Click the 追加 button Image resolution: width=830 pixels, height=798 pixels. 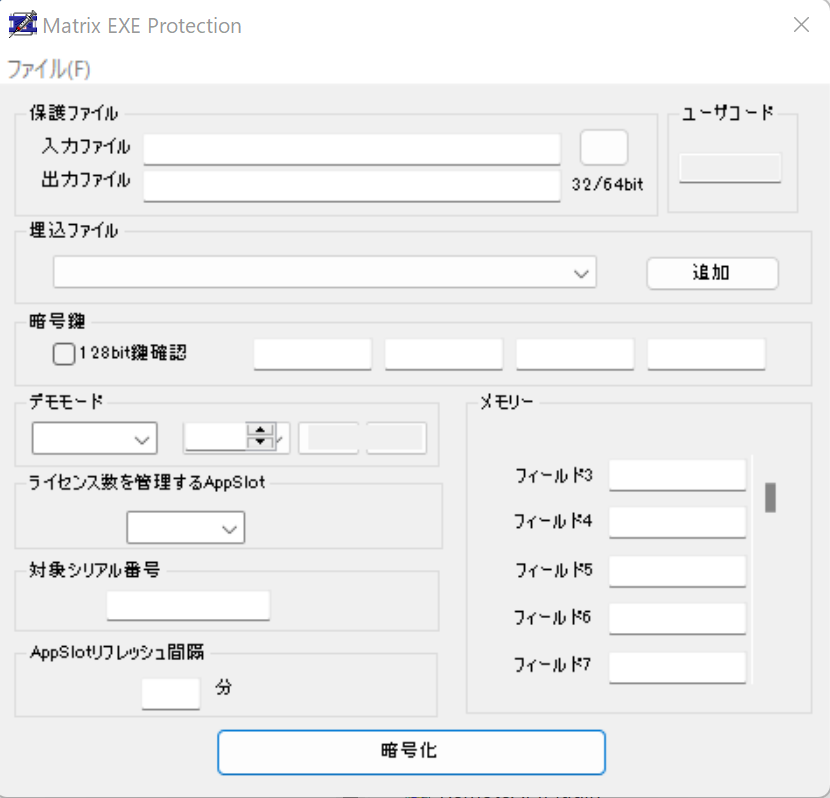point(712,273)
